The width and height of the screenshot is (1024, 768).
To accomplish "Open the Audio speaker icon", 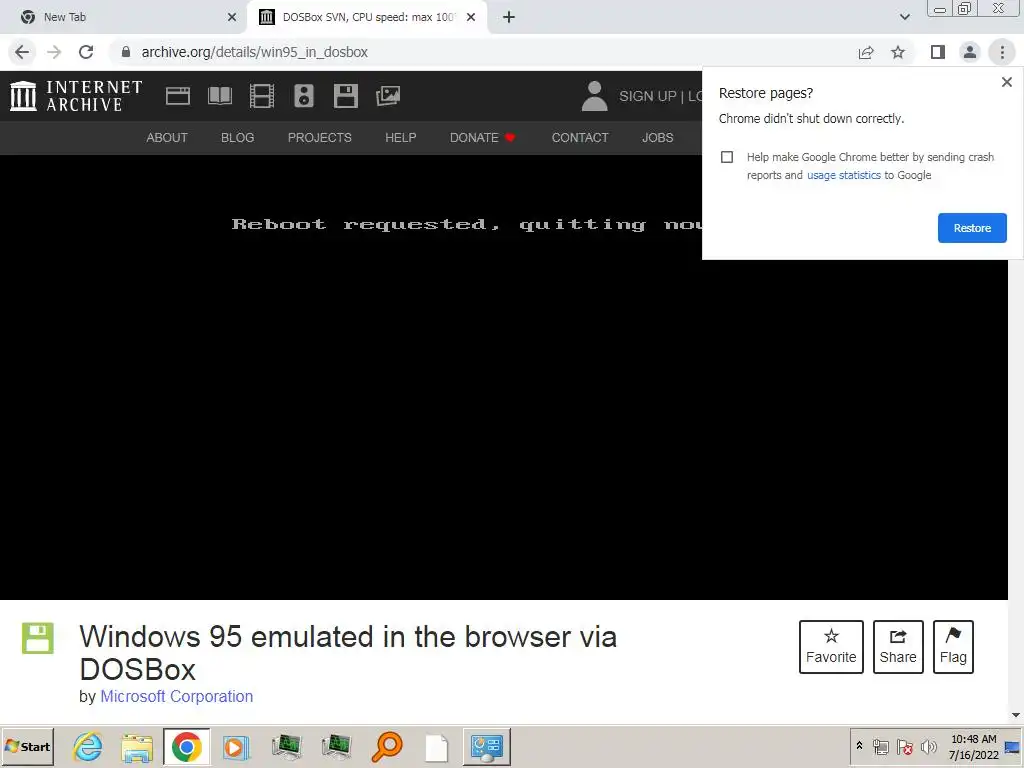I will click(304, 96).
